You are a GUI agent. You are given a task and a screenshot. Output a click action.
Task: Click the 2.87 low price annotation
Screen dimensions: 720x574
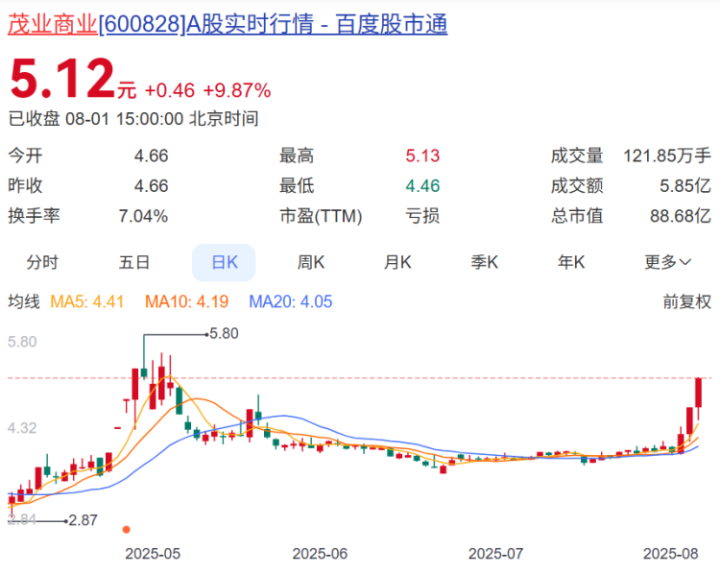[x=83, y=520]
